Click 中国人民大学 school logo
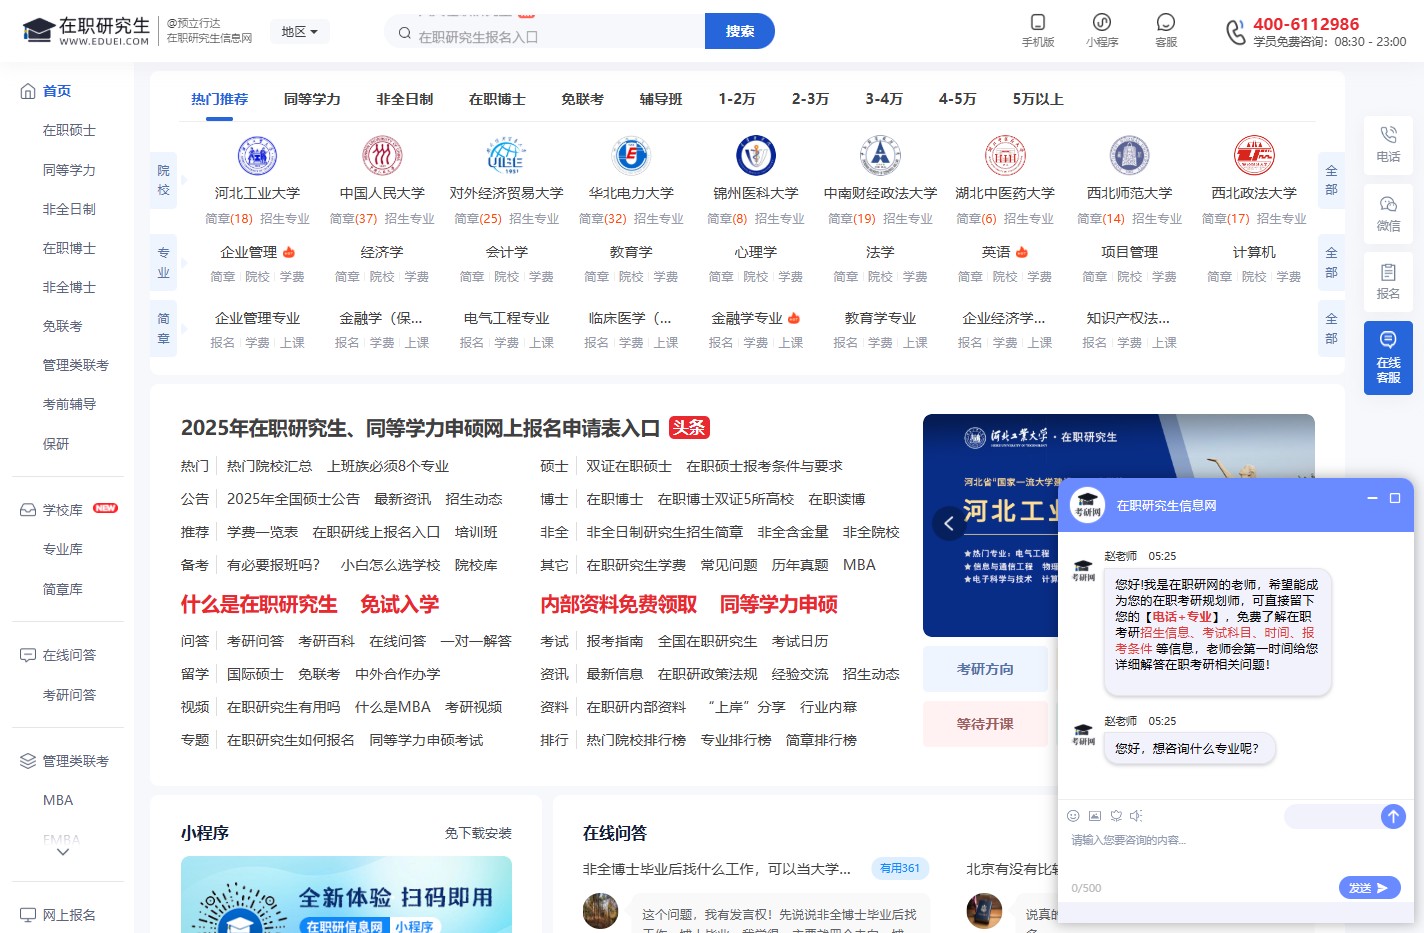Viewport: 1424px width, 933px height. click(382, 155)
